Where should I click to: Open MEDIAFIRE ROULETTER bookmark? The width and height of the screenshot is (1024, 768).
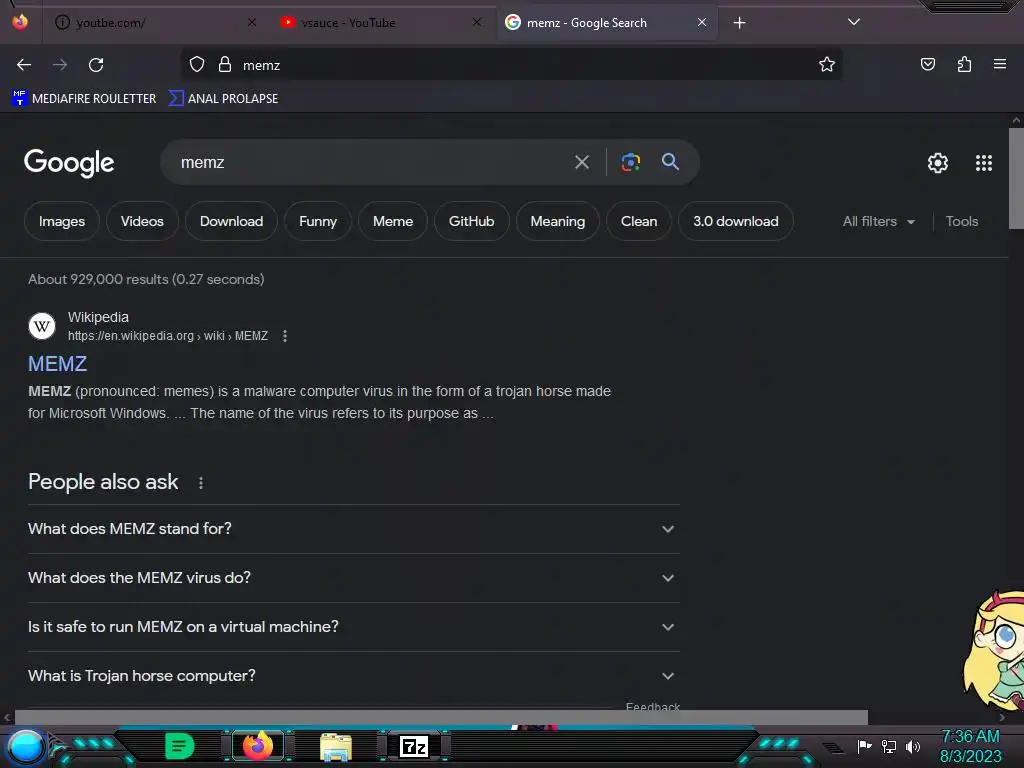pos(84,99)
